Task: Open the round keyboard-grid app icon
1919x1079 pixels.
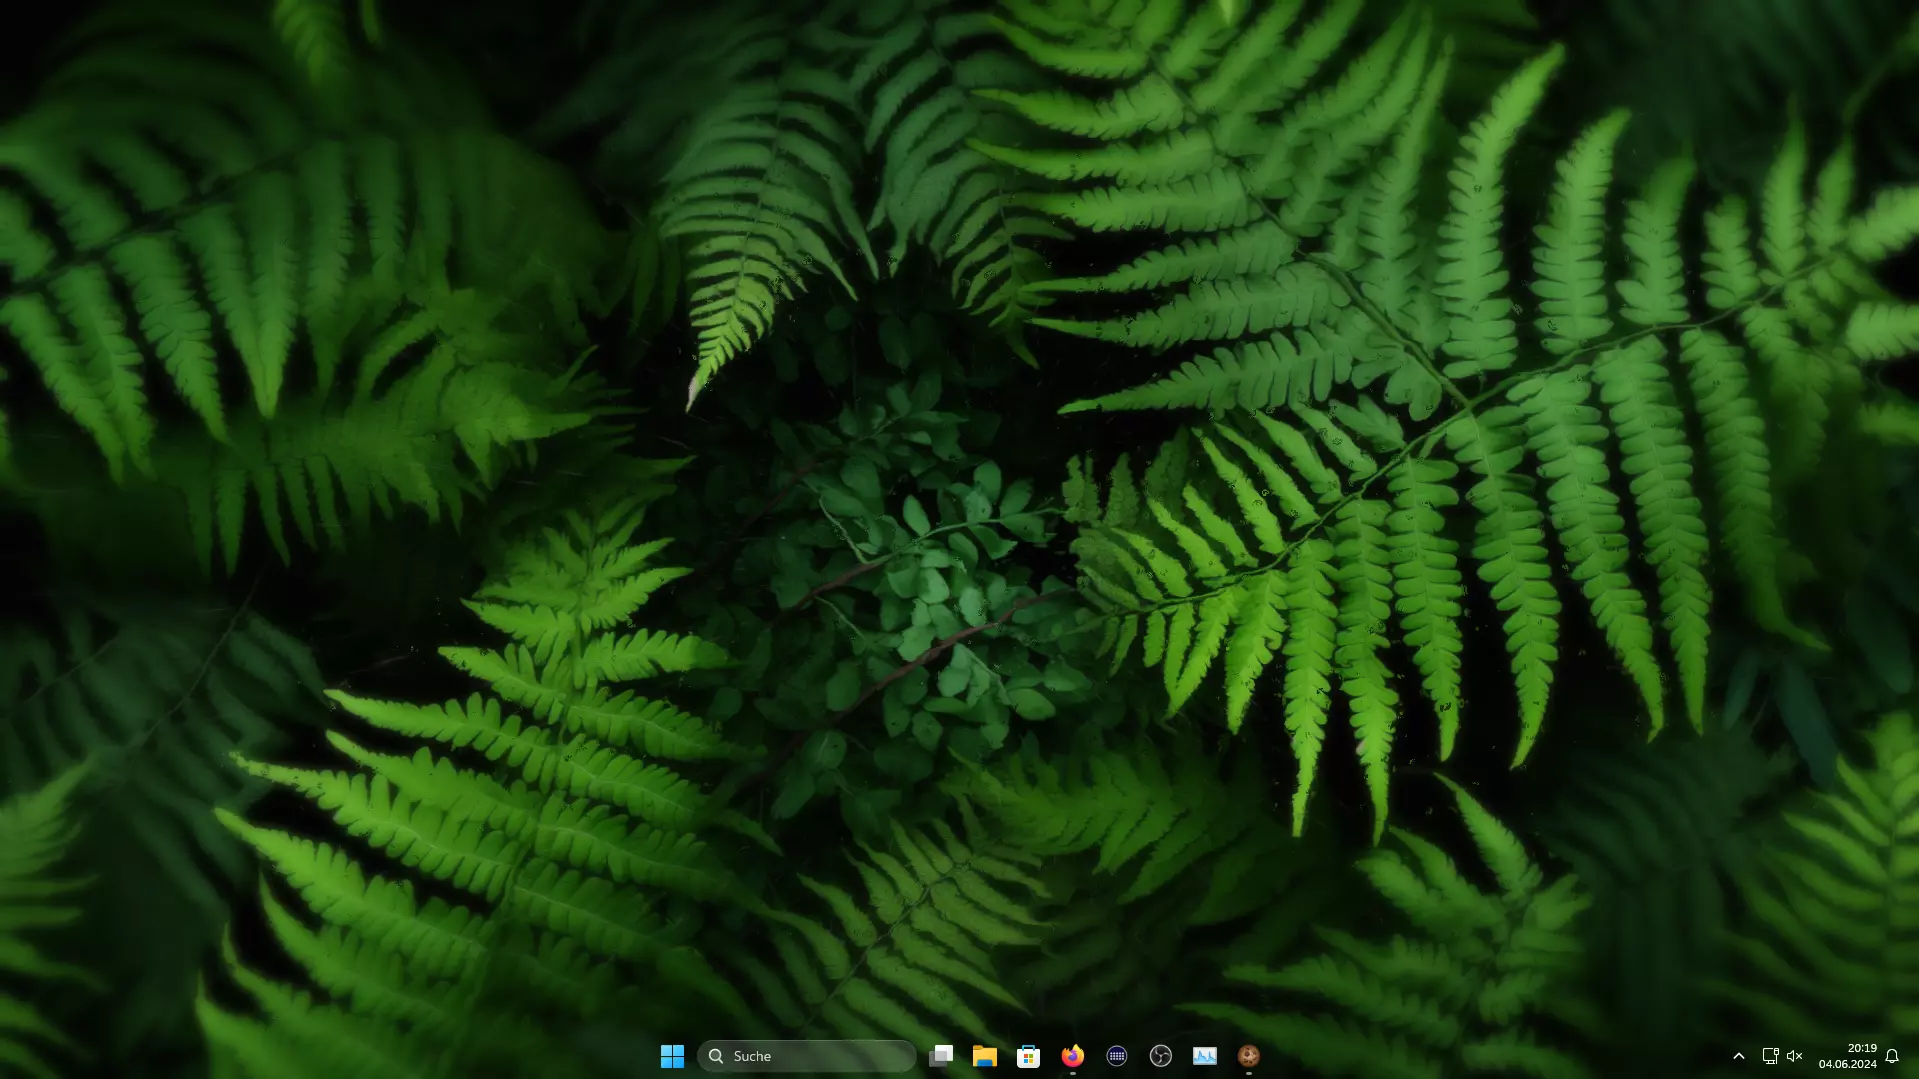Action: (1117, 1056)
